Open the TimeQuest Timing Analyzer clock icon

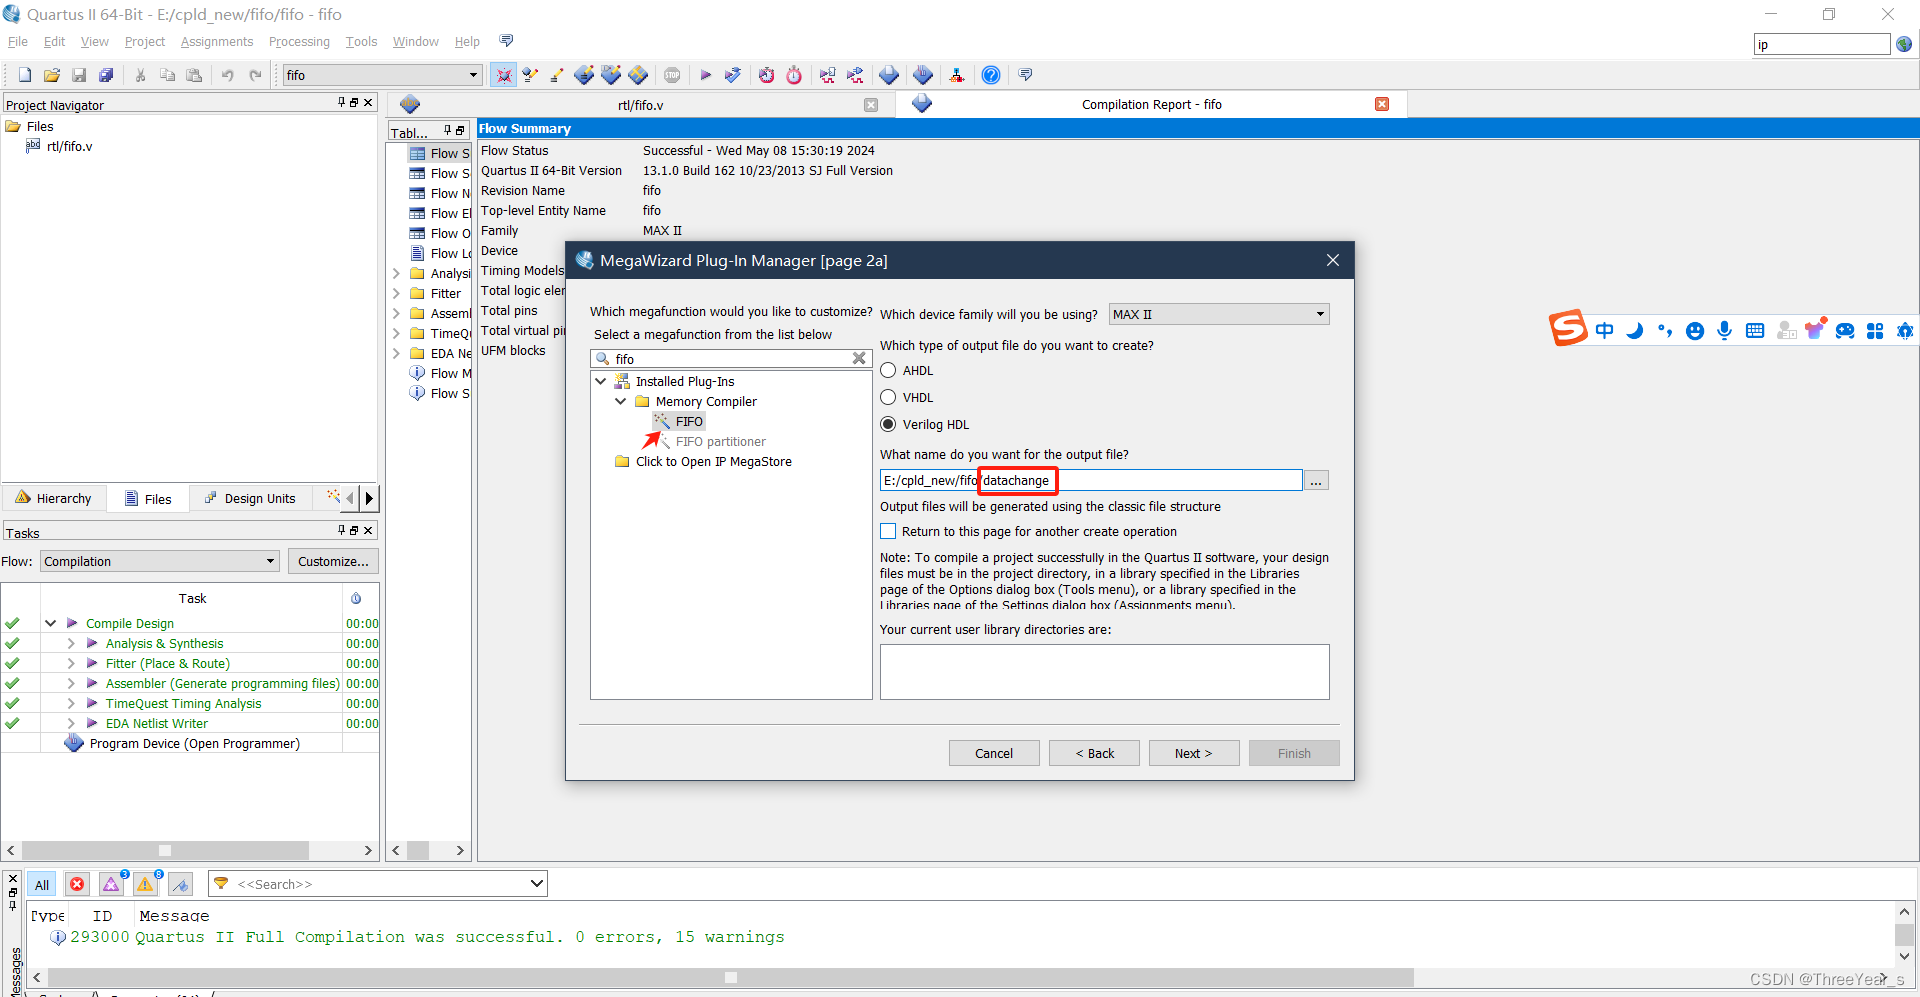(794, 75)
